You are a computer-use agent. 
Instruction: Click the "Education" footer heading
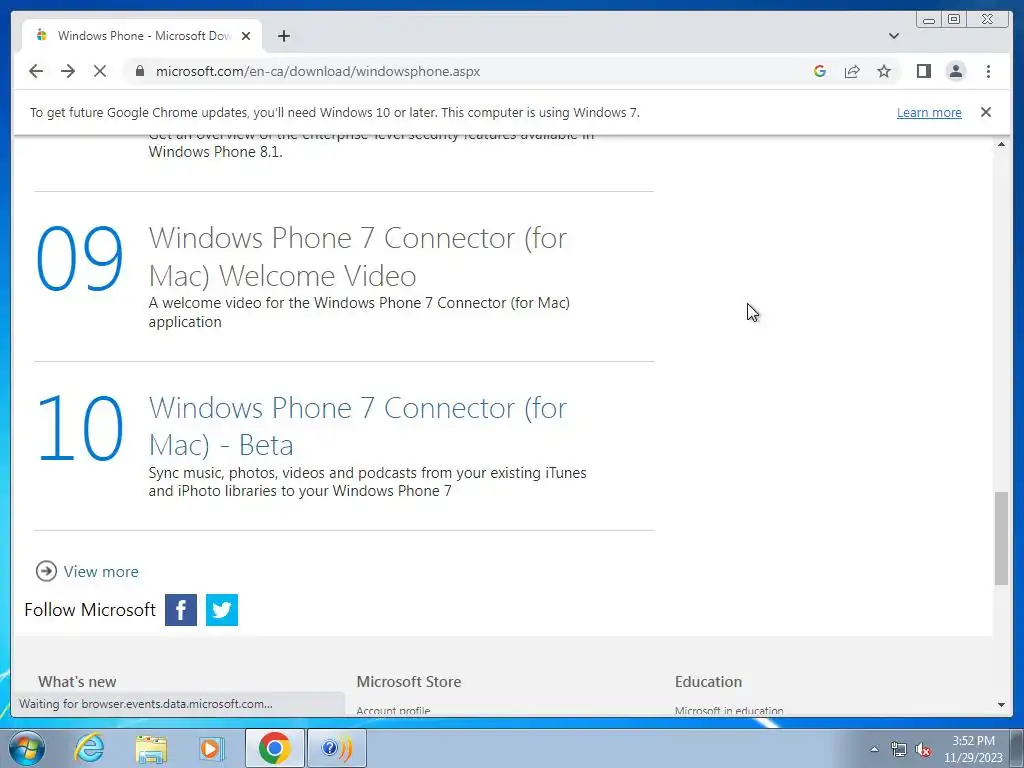click(709, 682)
